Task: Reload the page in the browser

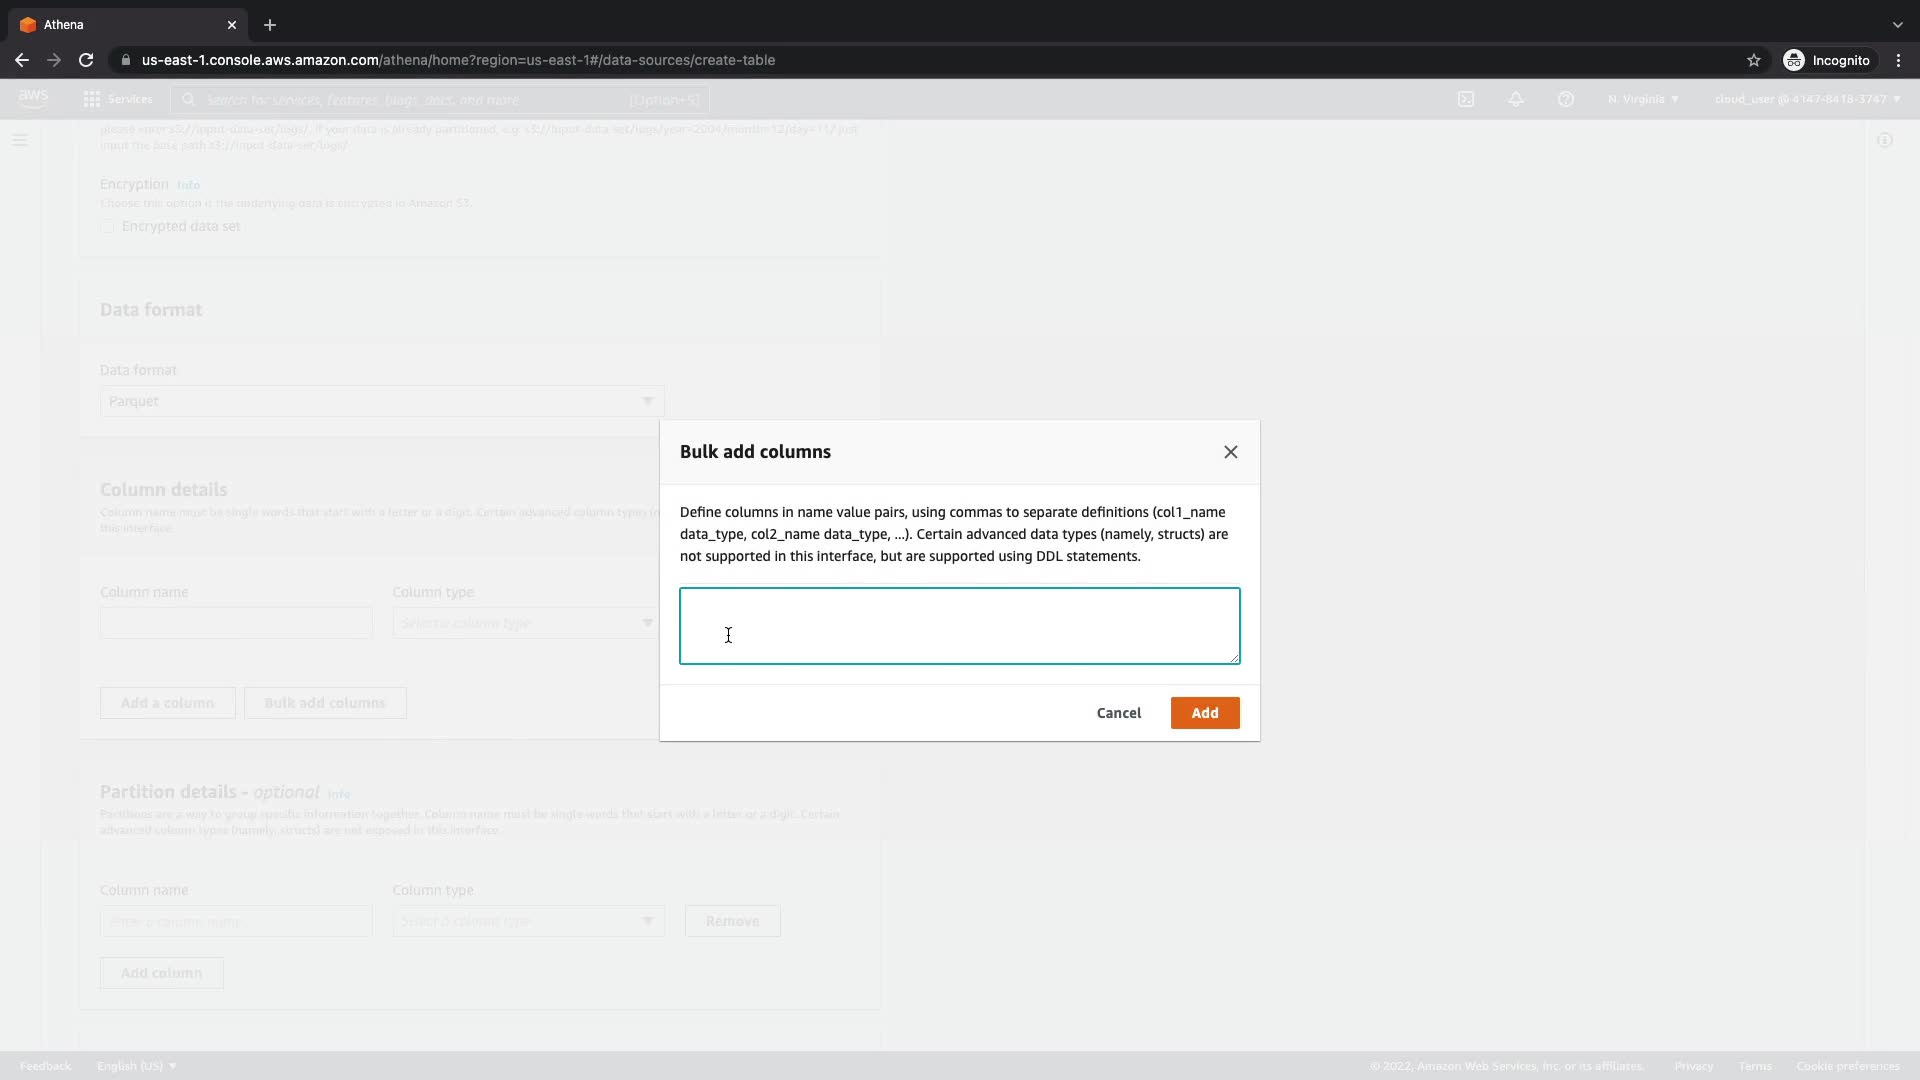Action: click(x=86, y=60)
